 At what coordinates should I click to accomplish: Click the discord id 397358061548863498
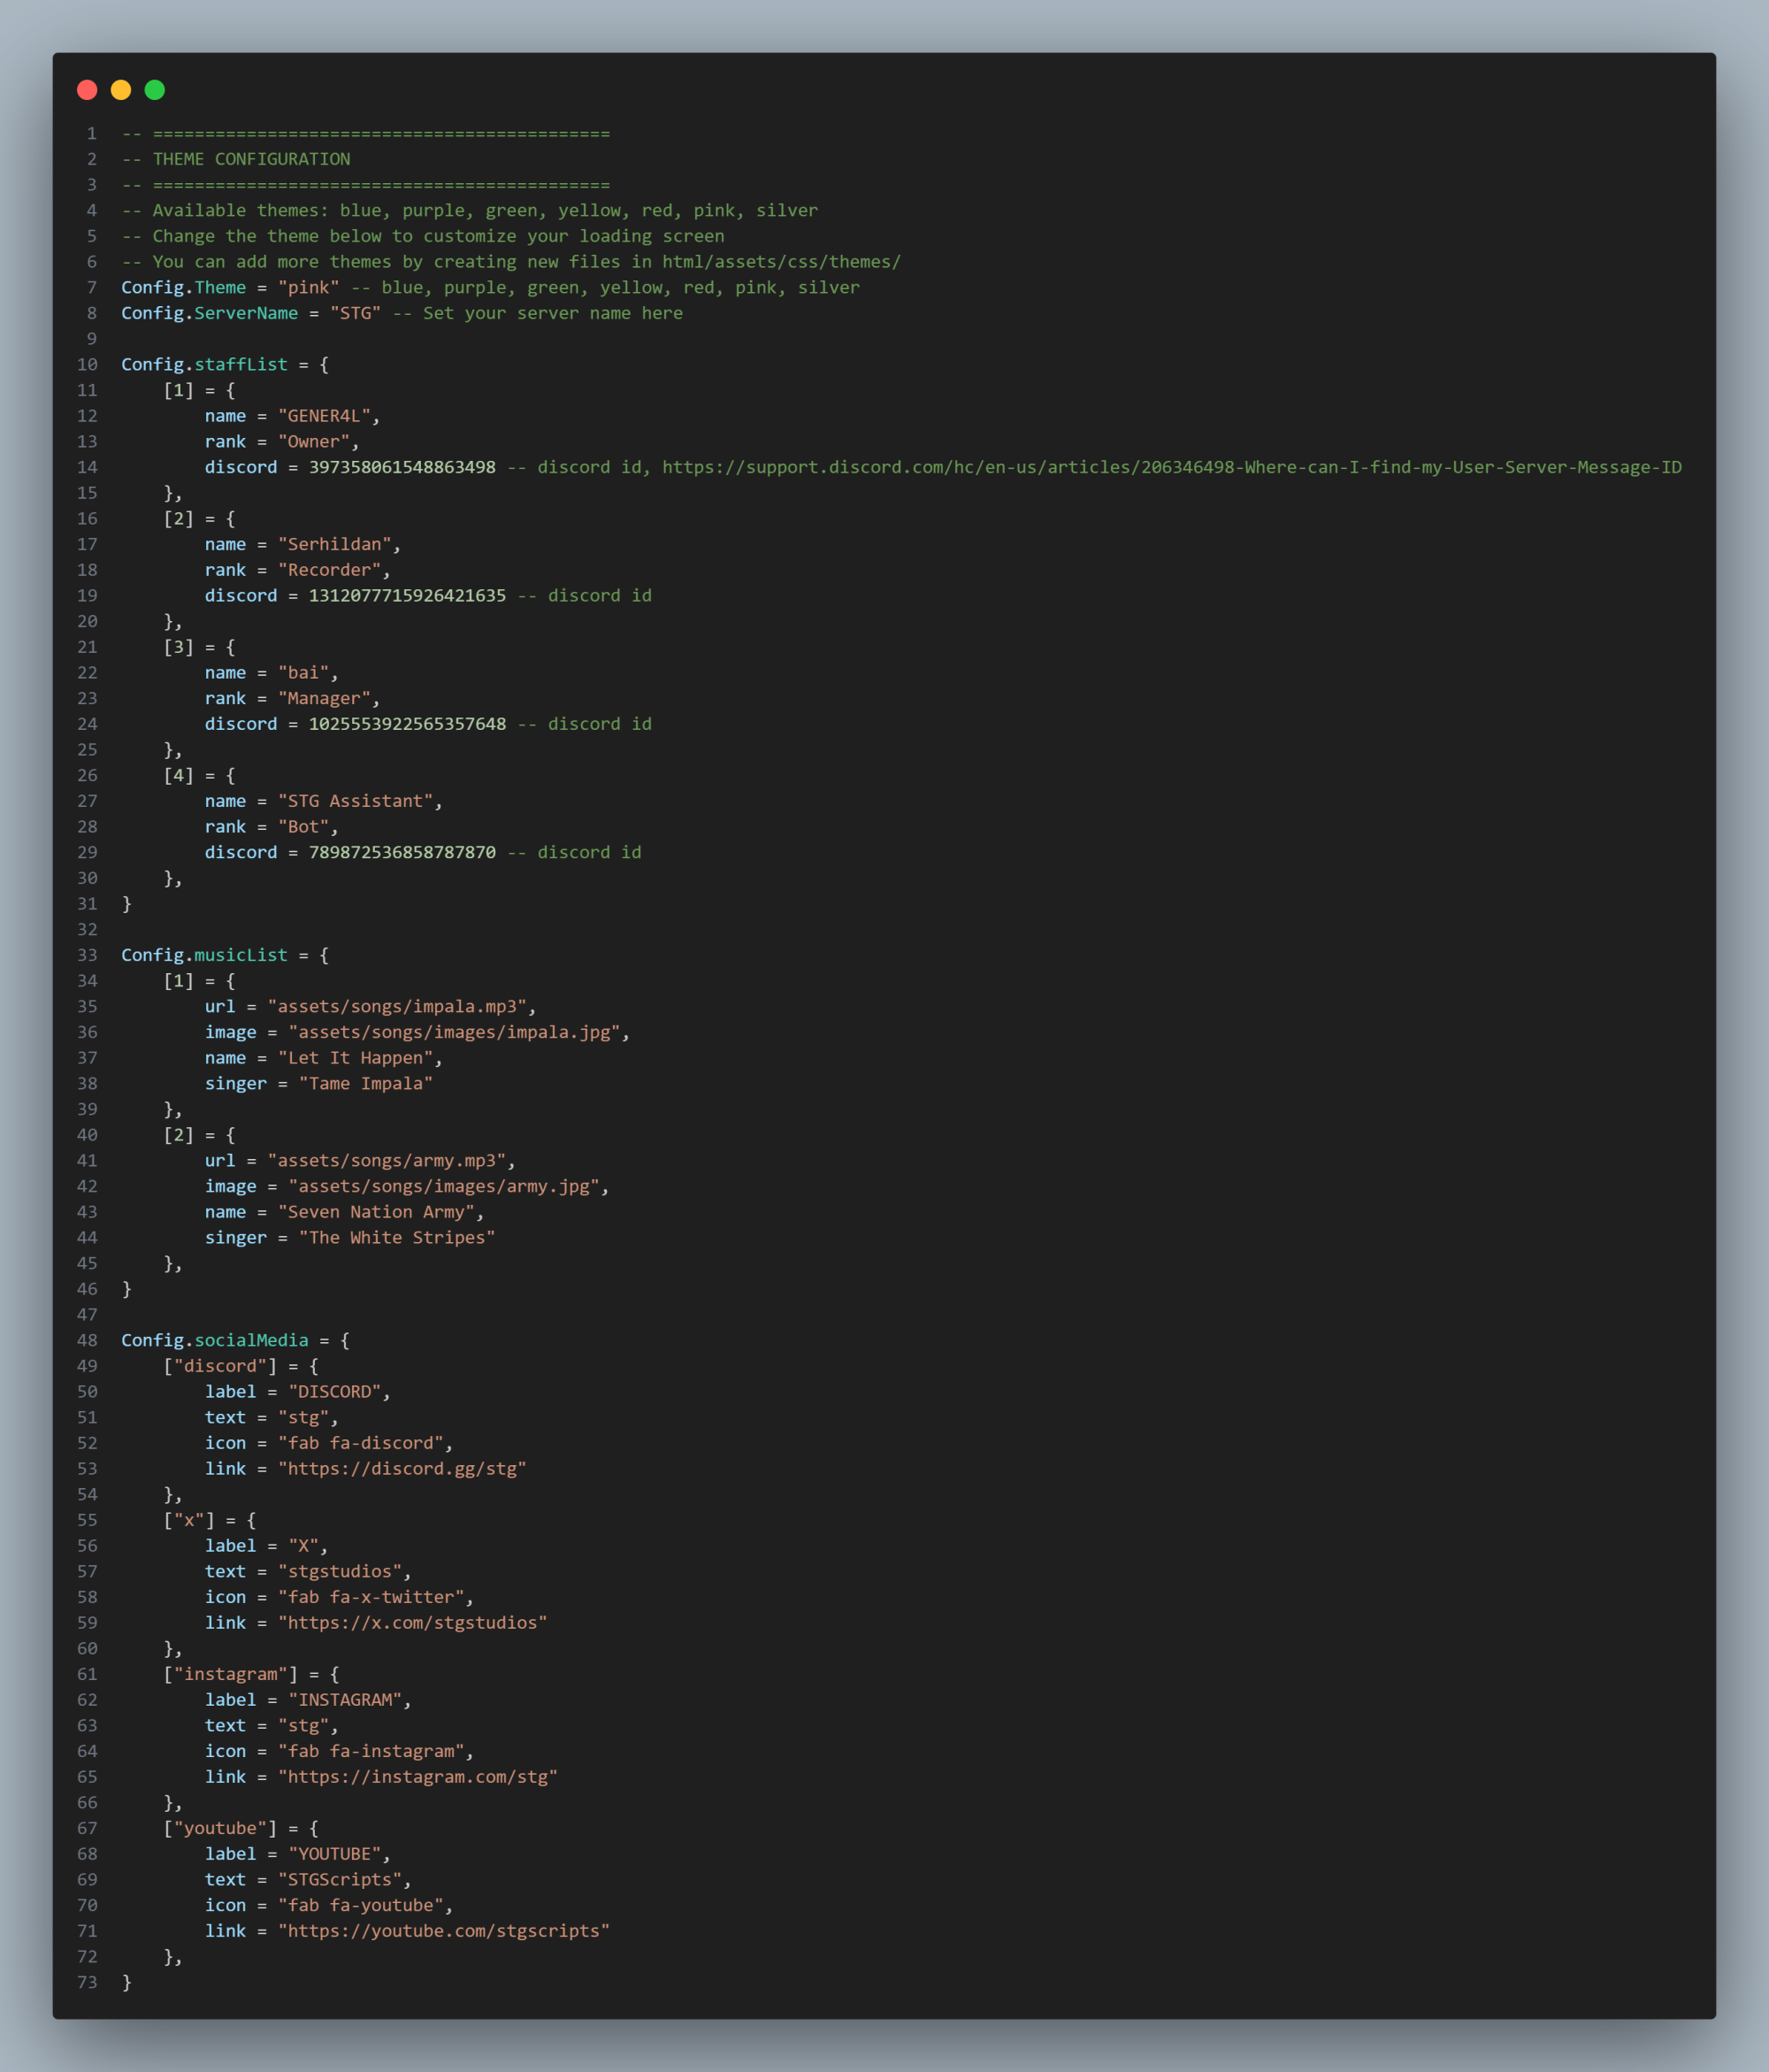coord(402,467)
